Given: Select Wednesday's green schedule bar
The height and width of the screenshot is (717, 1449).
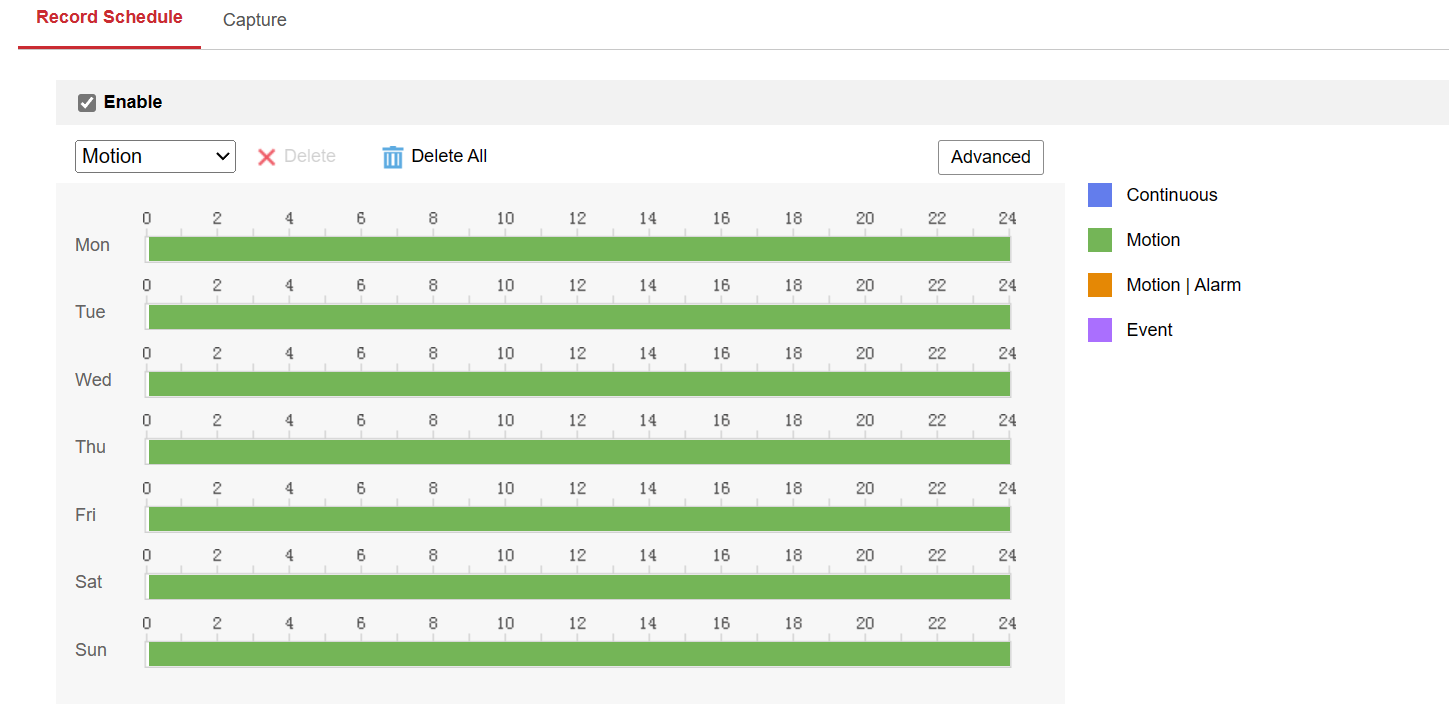Looking at the screenshot, I should click(x=578, y=384).
